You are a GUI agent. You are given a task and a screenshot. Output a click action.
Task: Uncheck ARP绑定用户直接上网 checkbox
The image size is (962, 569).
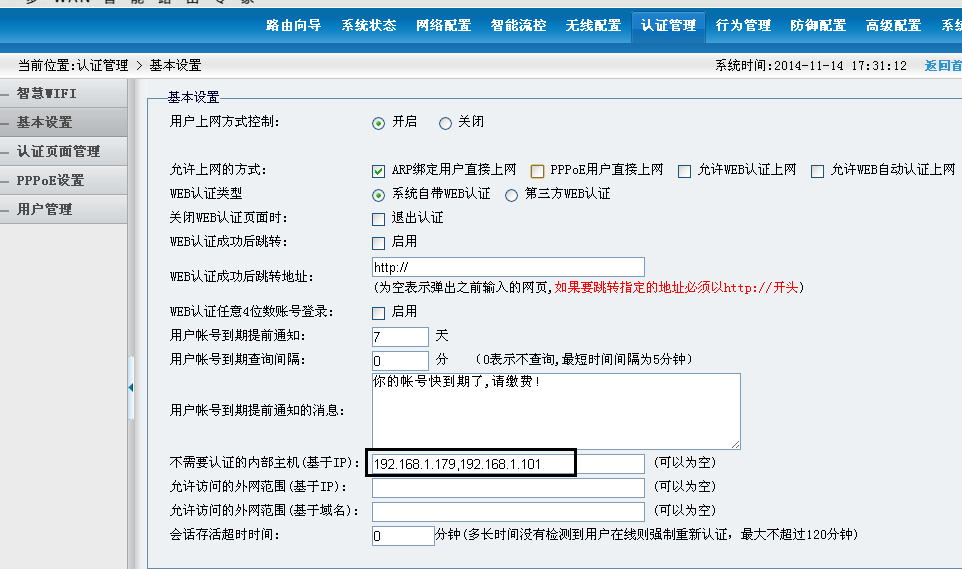[x=379, y=171]
